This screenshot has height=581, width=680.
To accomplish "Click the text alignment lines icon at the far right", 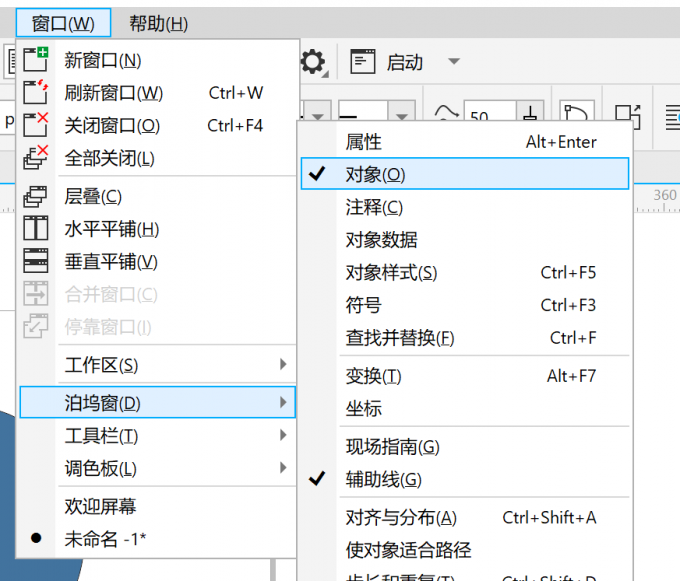I will click(673, 117).
